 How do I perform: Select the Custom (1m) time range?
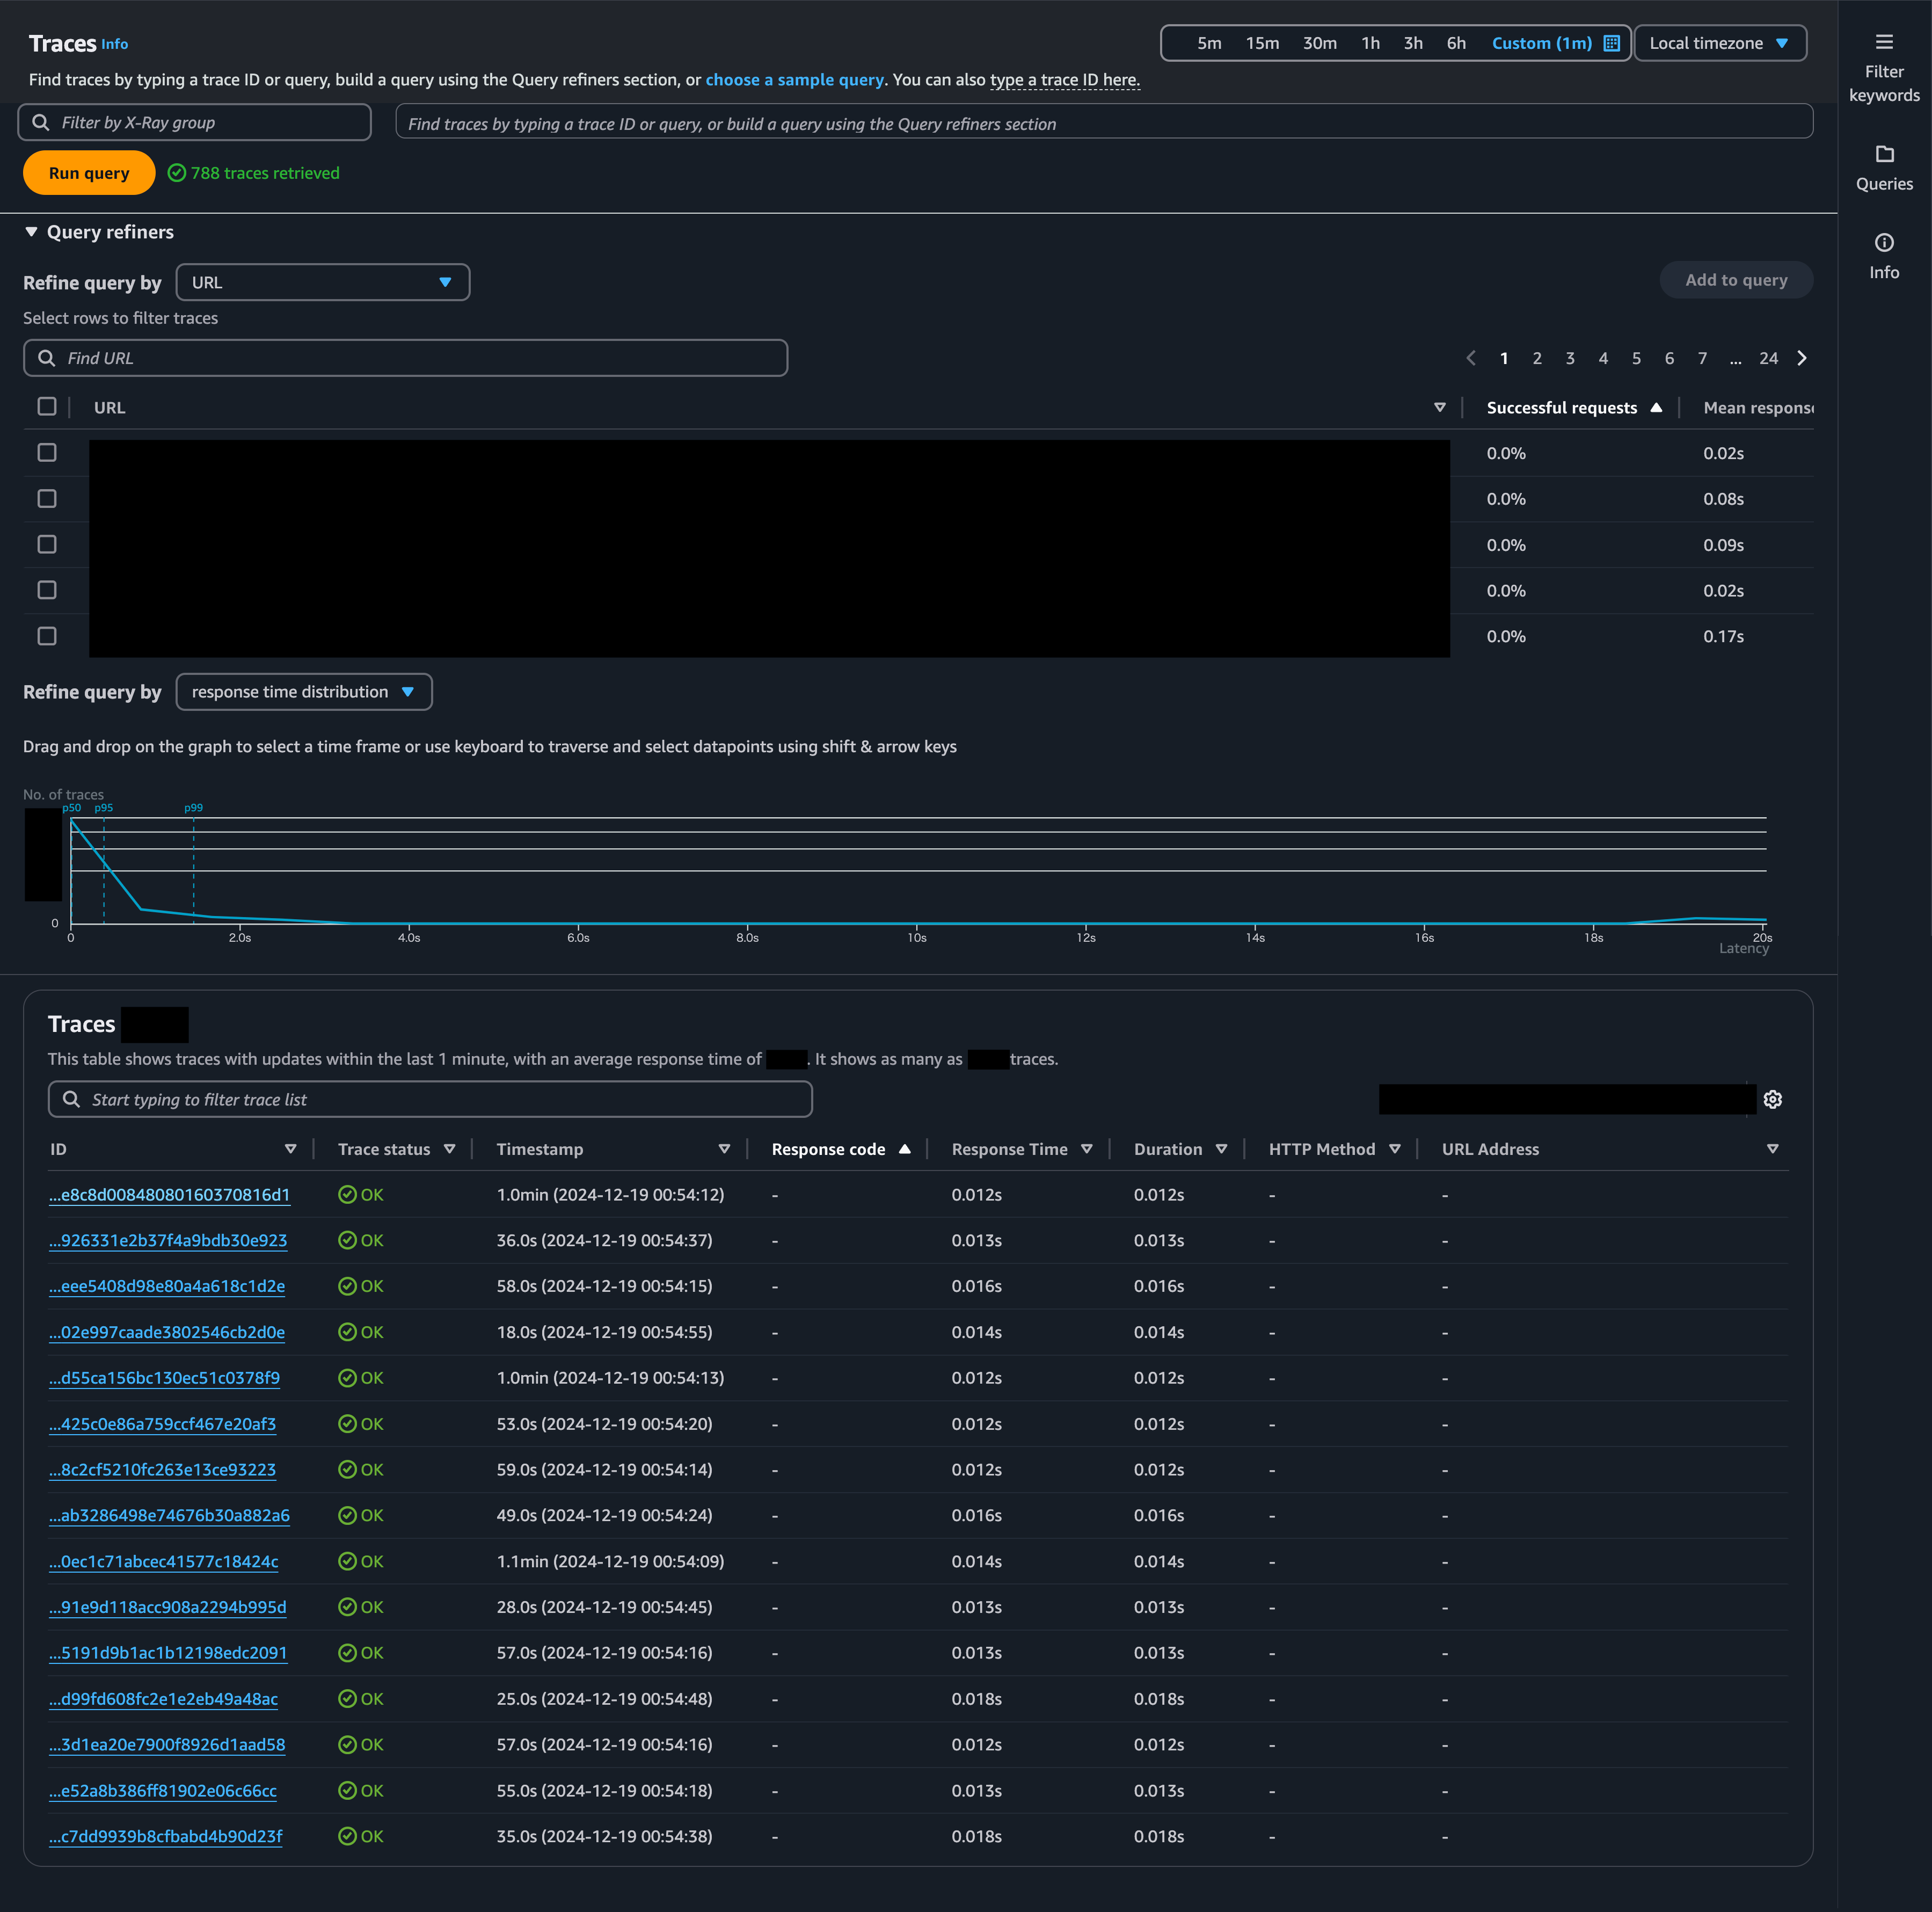pyautogui.click(x=1541, y=43)
